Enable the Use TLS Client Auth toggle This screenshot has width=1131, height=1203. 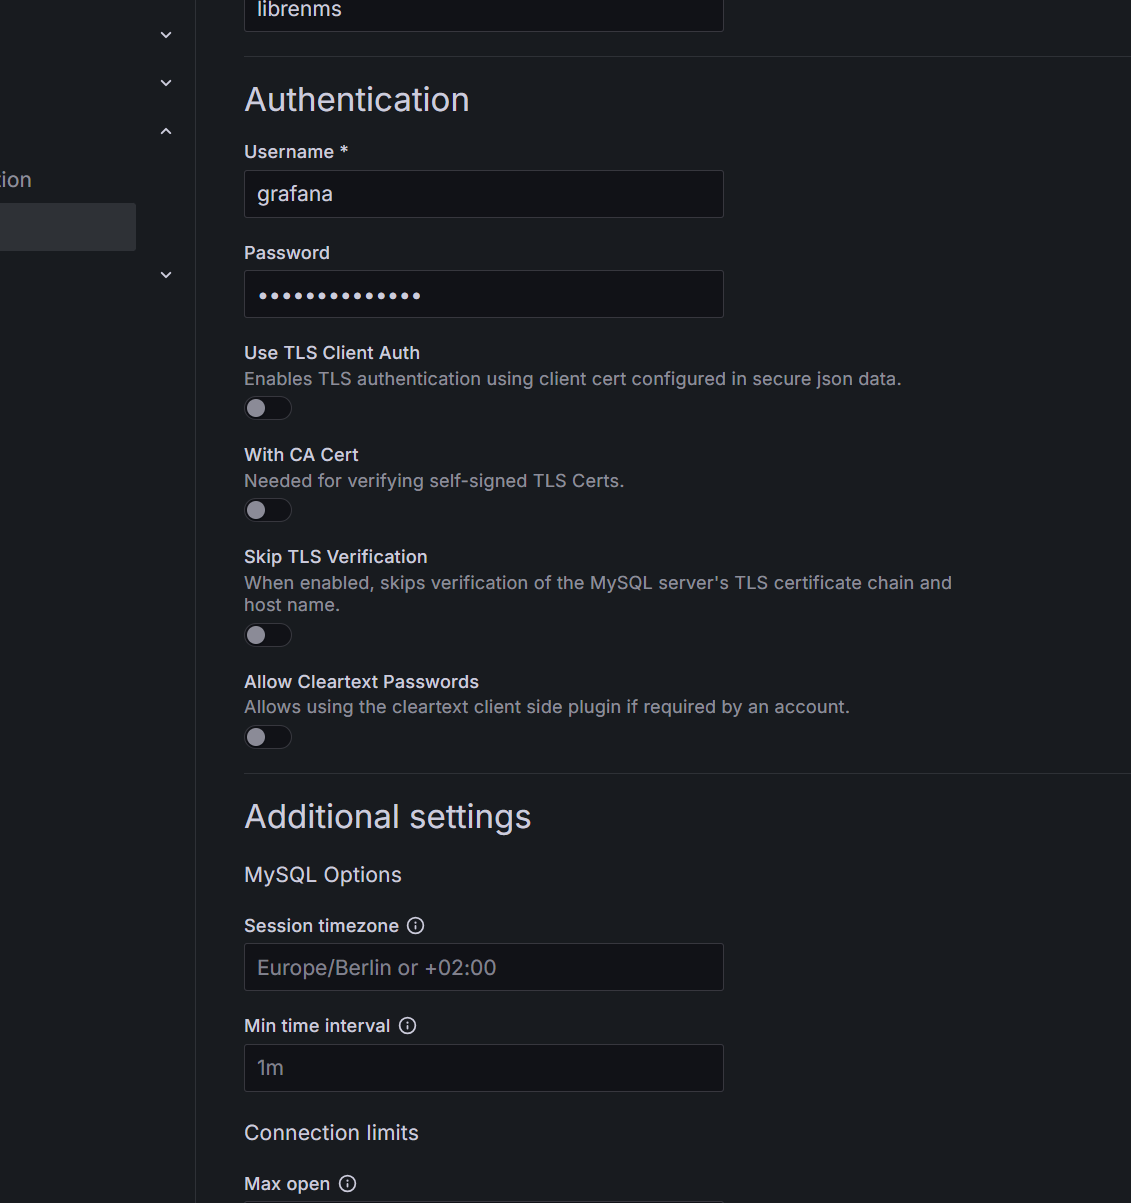pyautogui.click(x=268, y=408)
